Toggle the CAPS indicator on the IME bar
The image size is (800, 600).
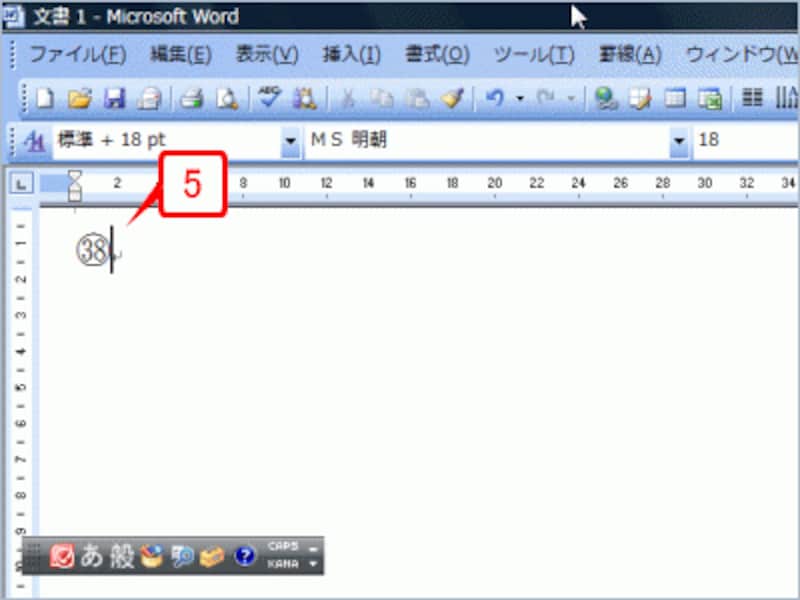[283, 543]
